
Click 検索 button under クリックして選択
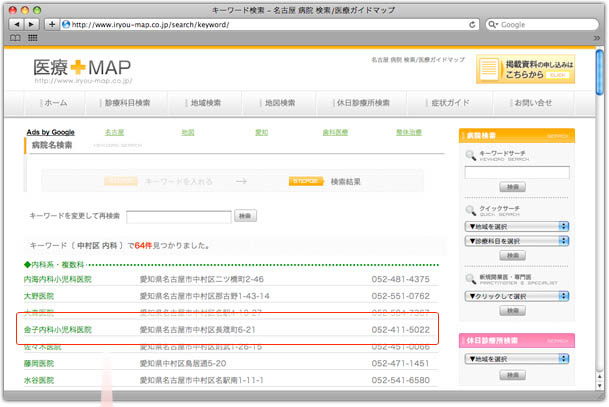[x=513, y=311]
